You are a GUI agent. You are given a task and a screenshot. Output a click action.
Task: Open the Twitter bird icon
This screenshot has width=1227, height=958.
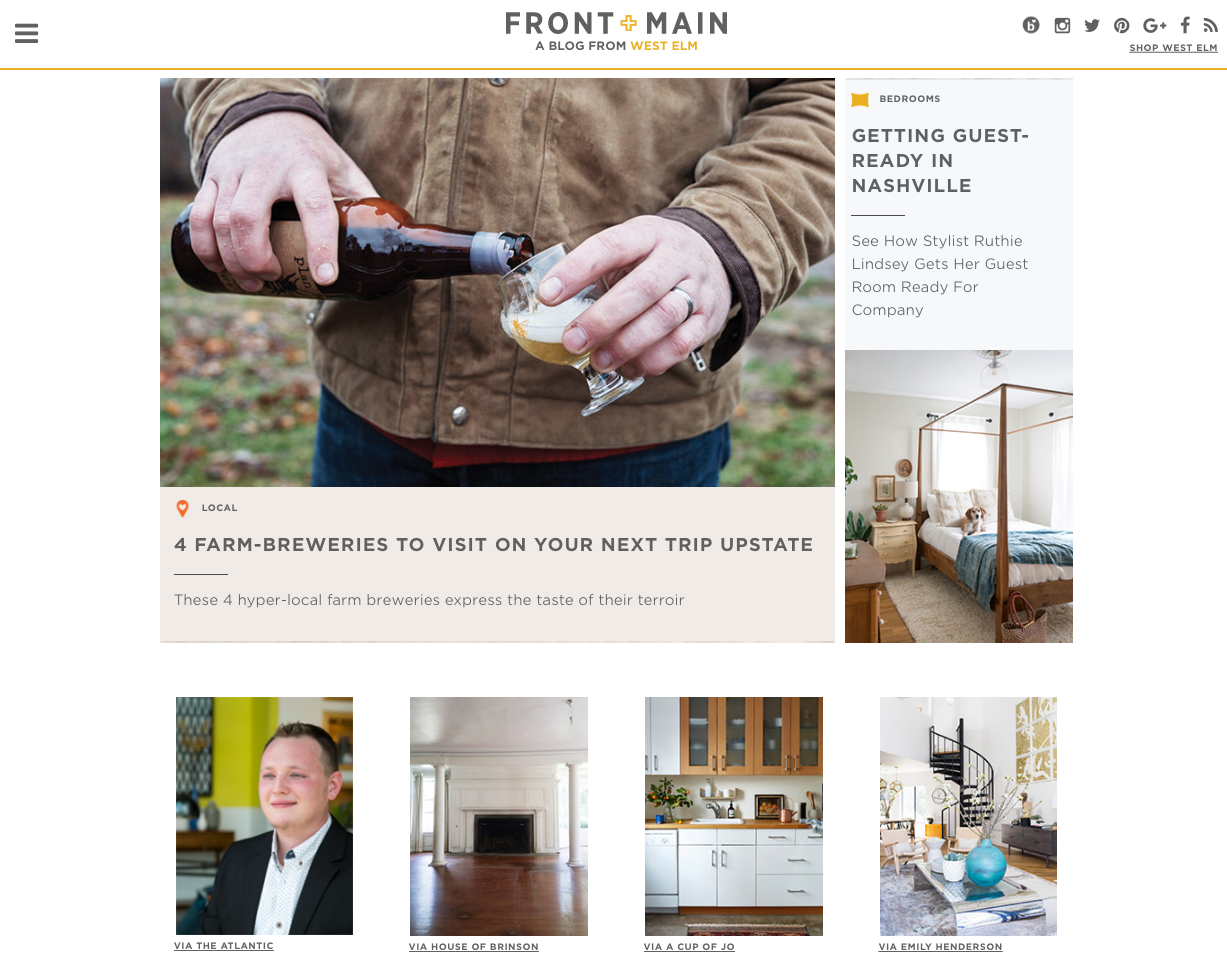coord(1092,26)
